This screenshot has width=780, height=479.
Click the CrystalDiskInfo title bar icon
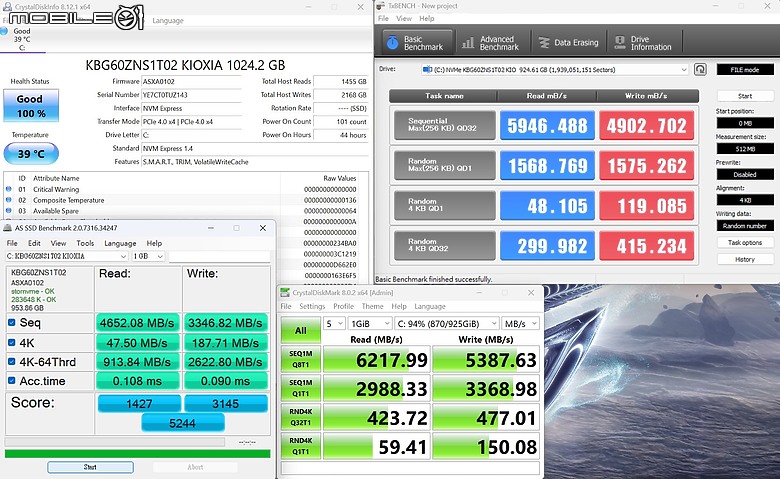tap(7, 6)
